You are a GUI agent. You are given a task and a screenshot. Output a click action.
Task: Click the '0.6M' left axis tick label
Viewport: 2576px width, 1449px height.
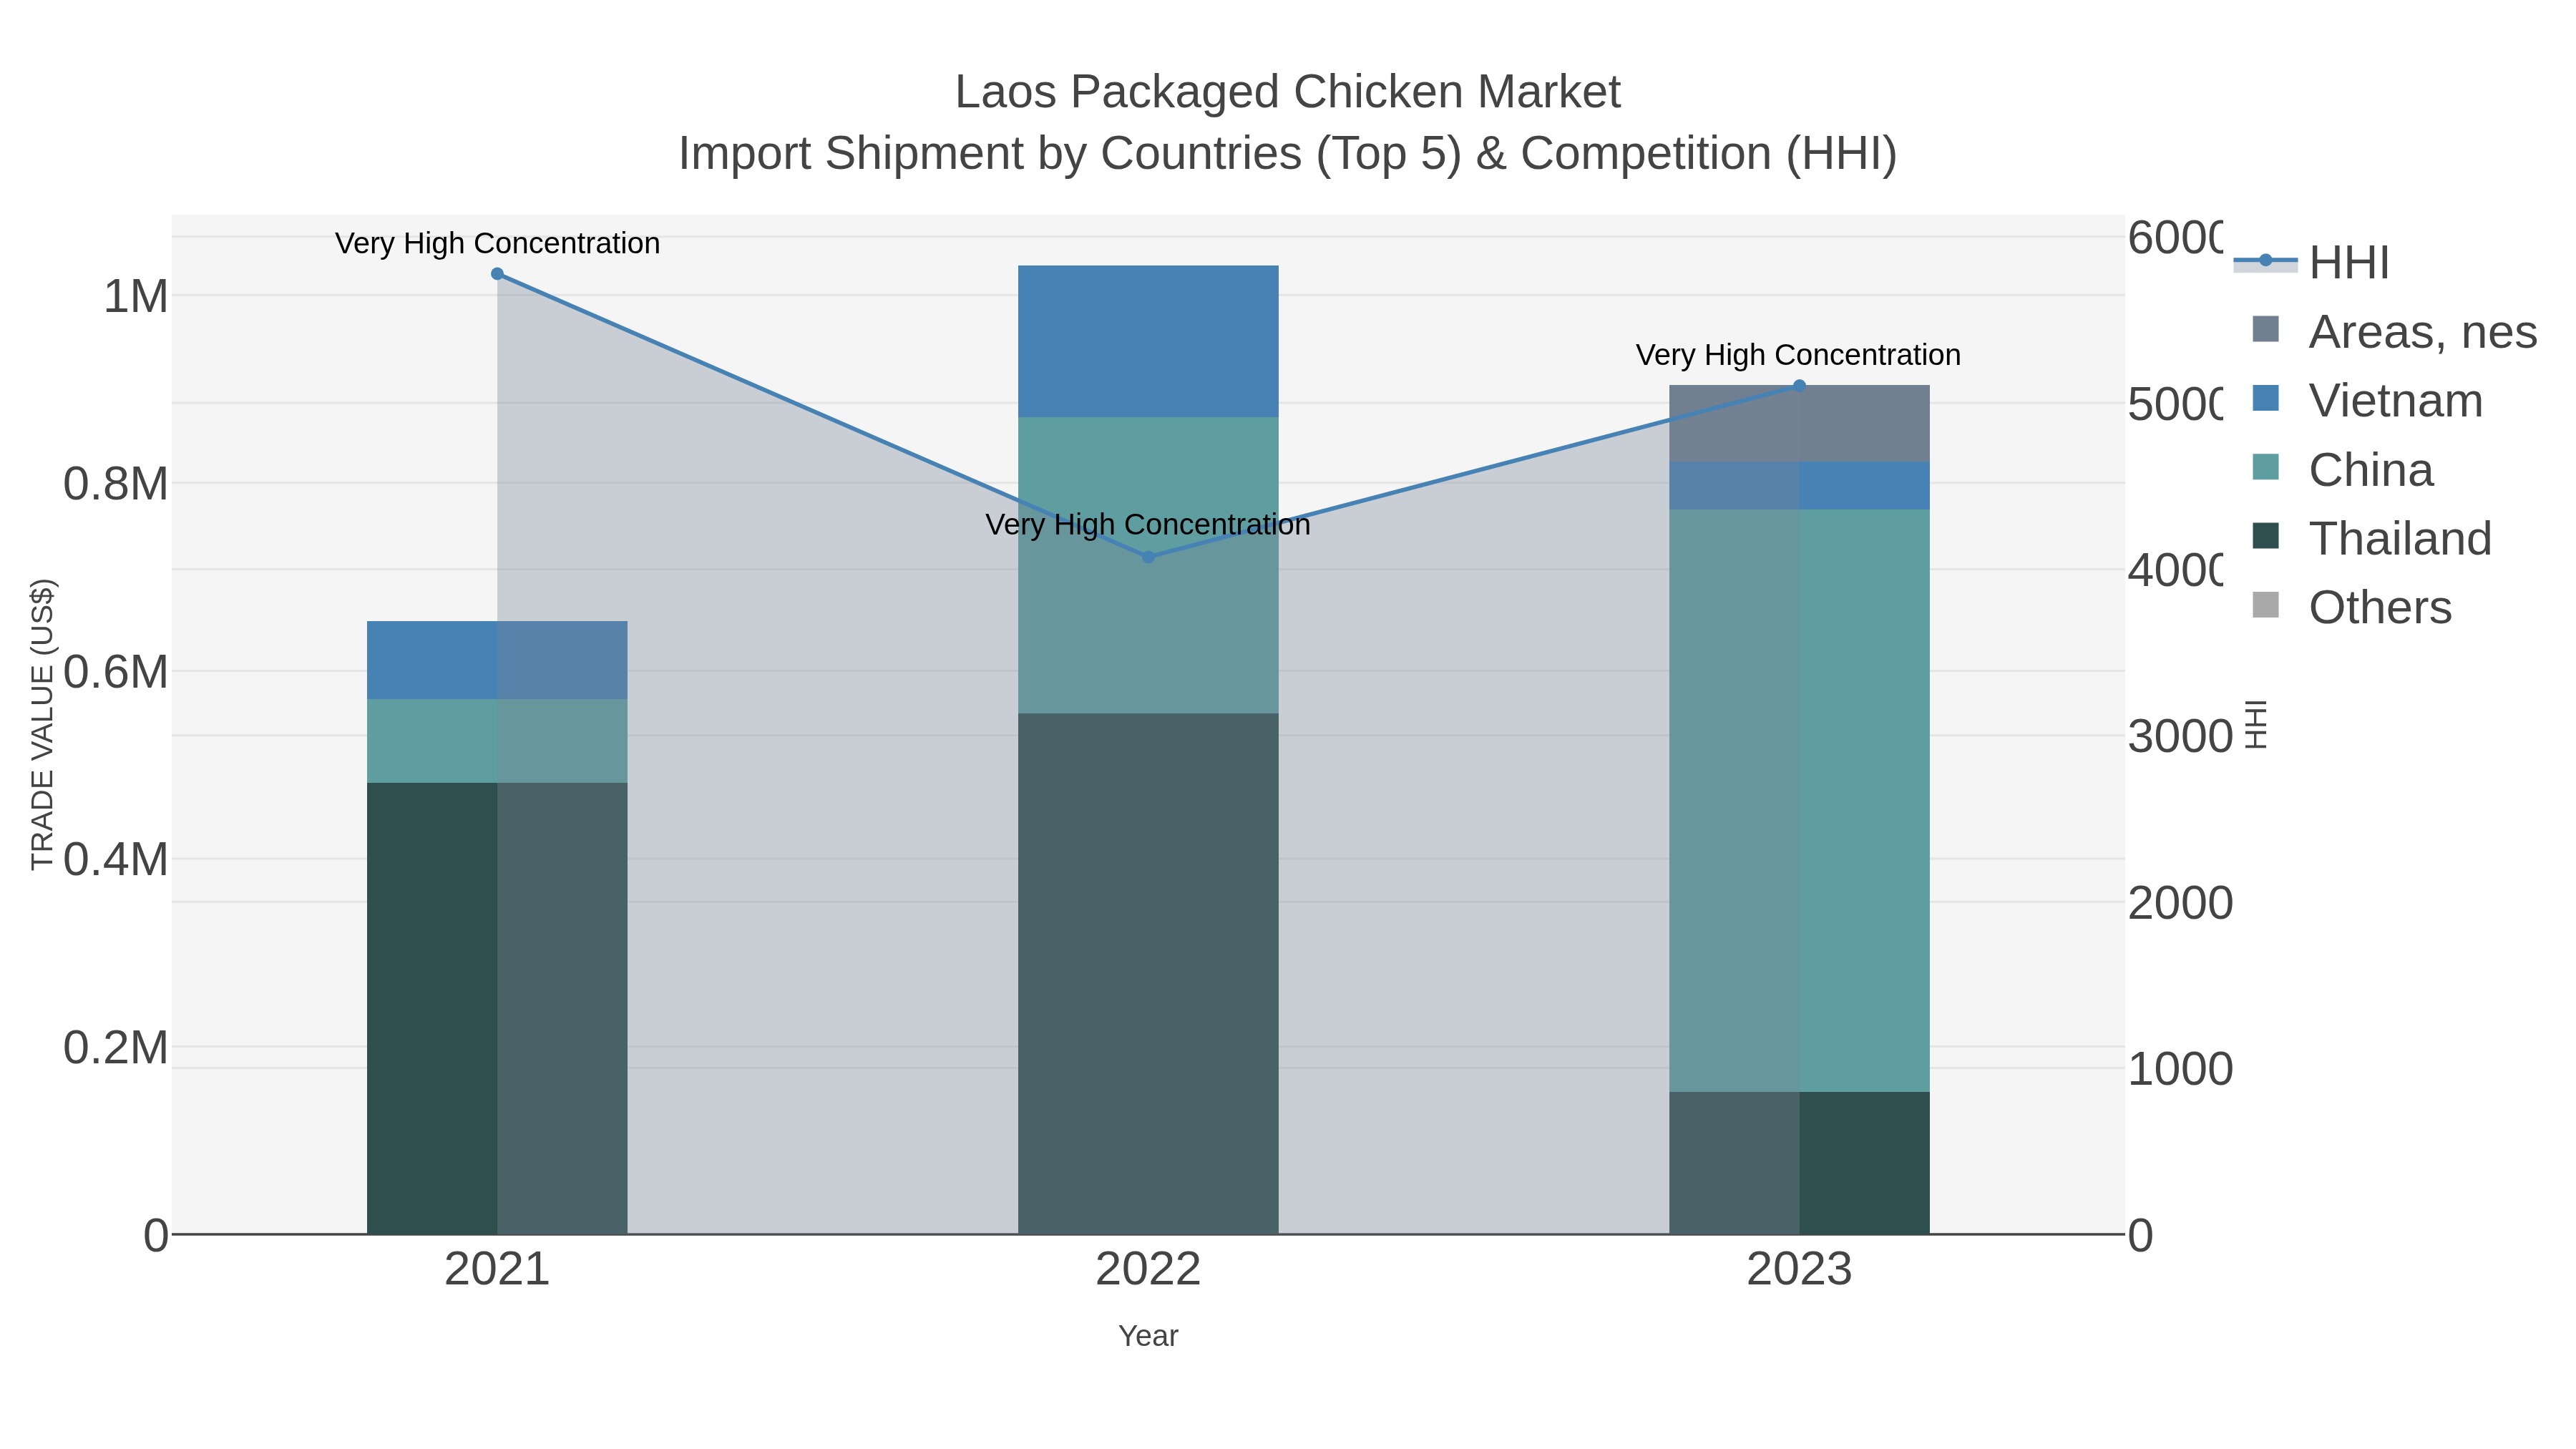tap(116, 672)
